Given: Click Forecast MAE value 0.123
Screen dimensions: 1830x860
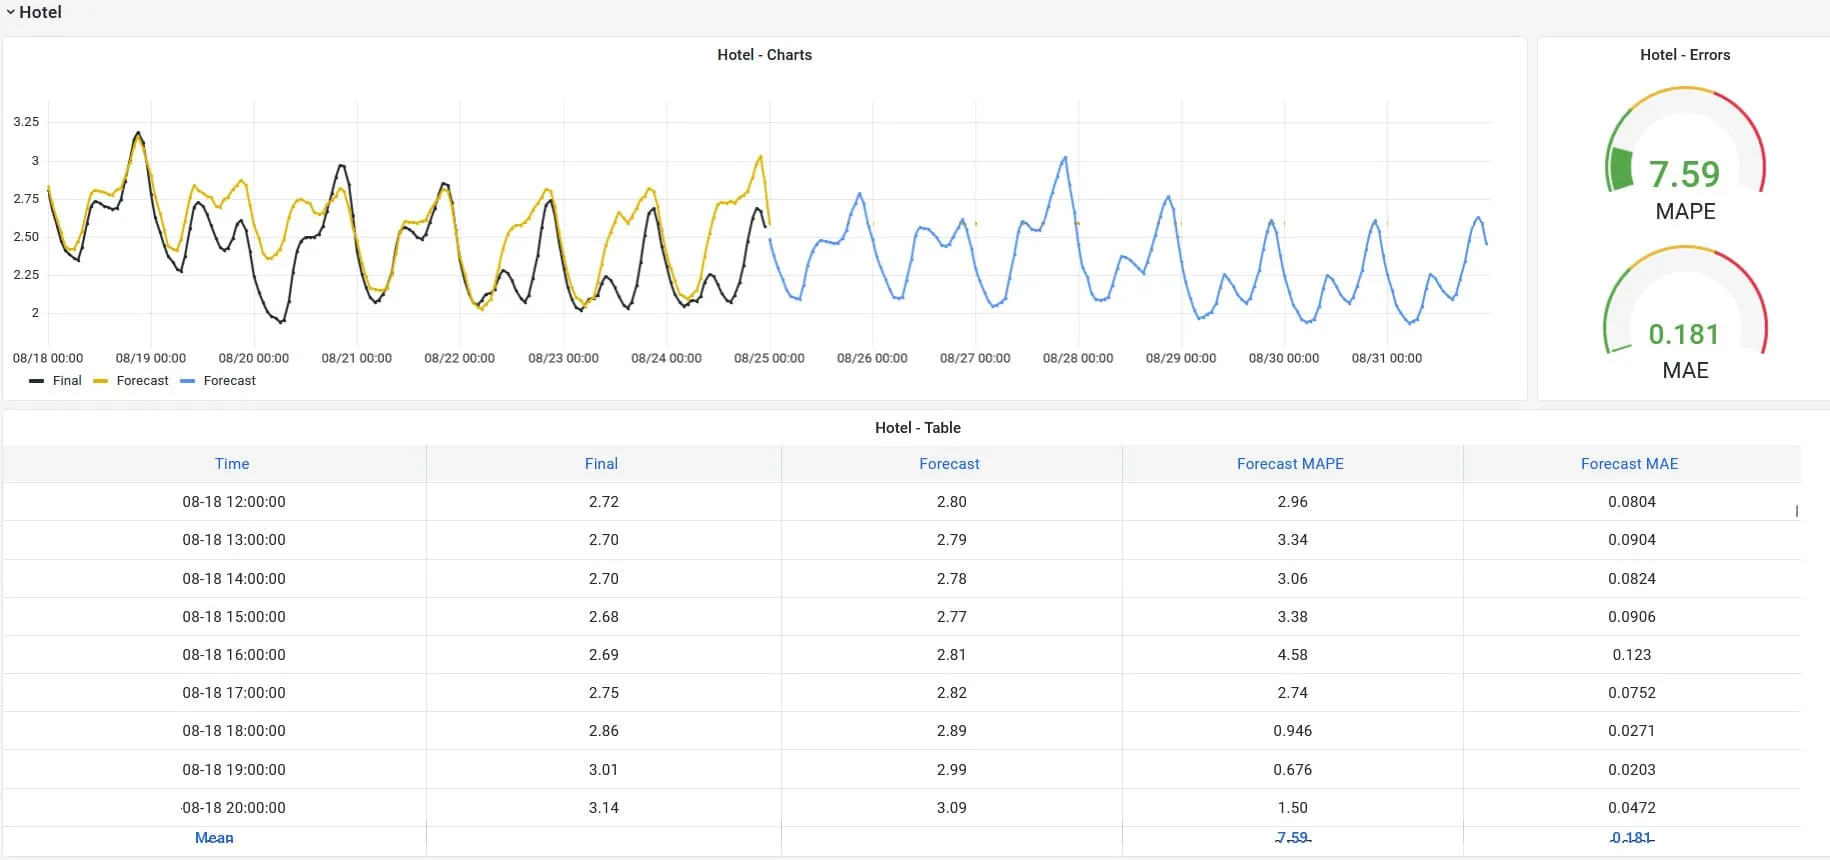Looking at the screenshot, I should point(1632,655).
